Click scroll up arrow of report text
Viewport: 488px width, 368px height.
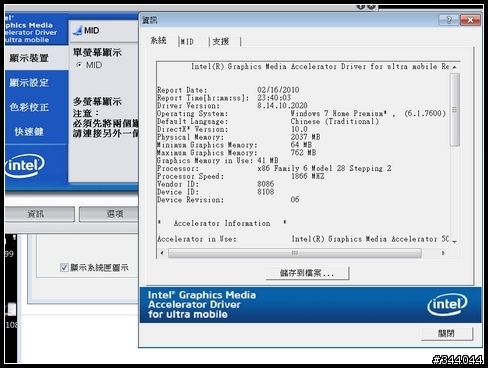click(x=455, y=67)
